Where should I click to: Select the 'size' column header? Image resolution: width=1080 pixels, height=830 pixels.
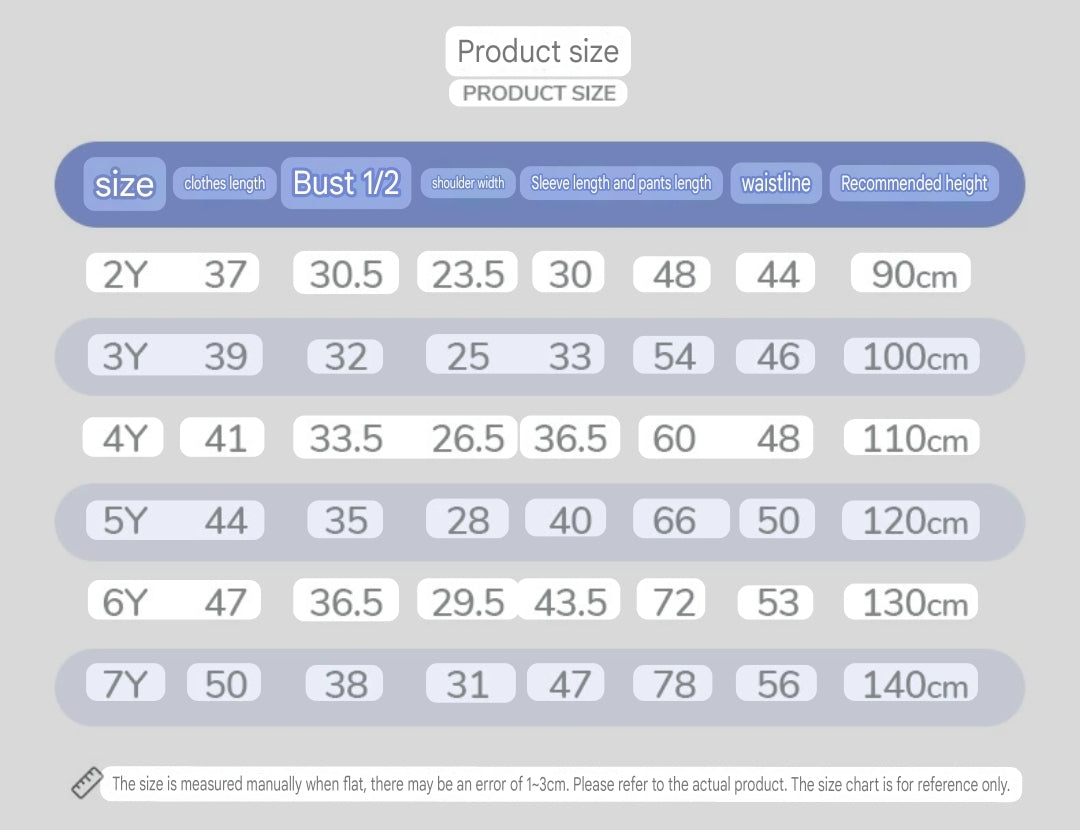click(124, 184)
